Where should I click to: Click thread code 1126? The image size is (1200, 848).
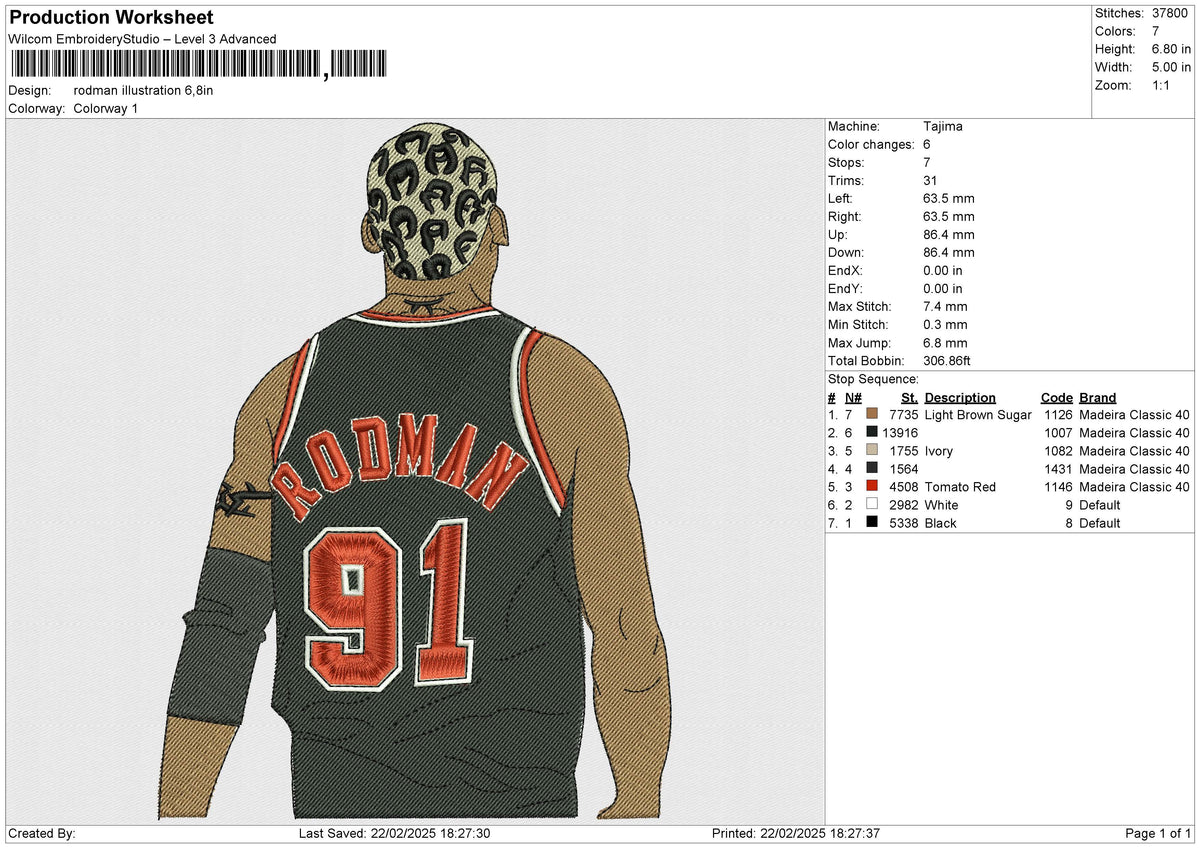pyautogui.click(x=1058, y=415)
